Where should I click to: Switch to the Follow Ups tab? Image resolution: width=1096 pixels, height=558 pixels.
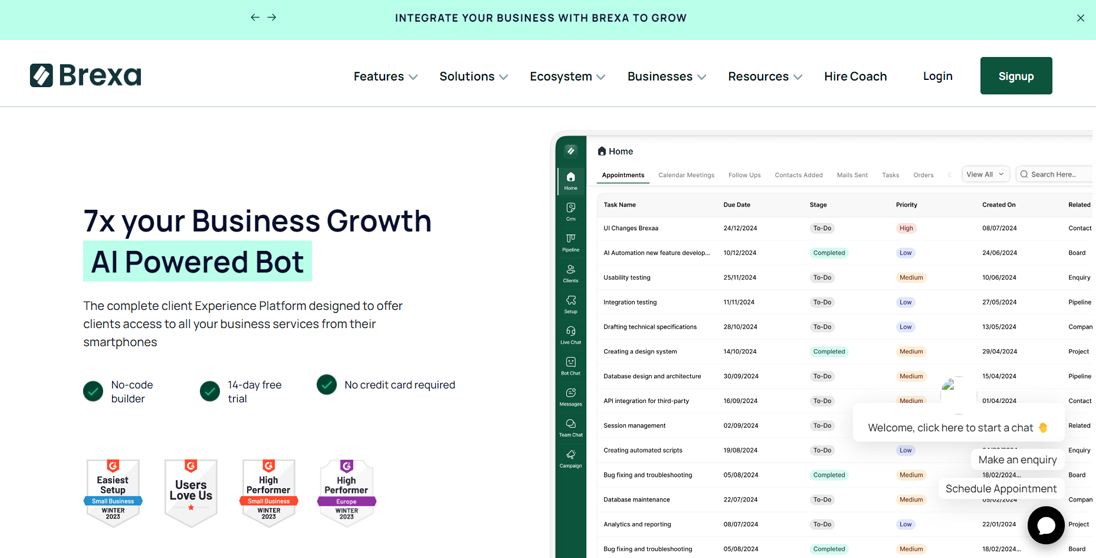coord(744,175)
